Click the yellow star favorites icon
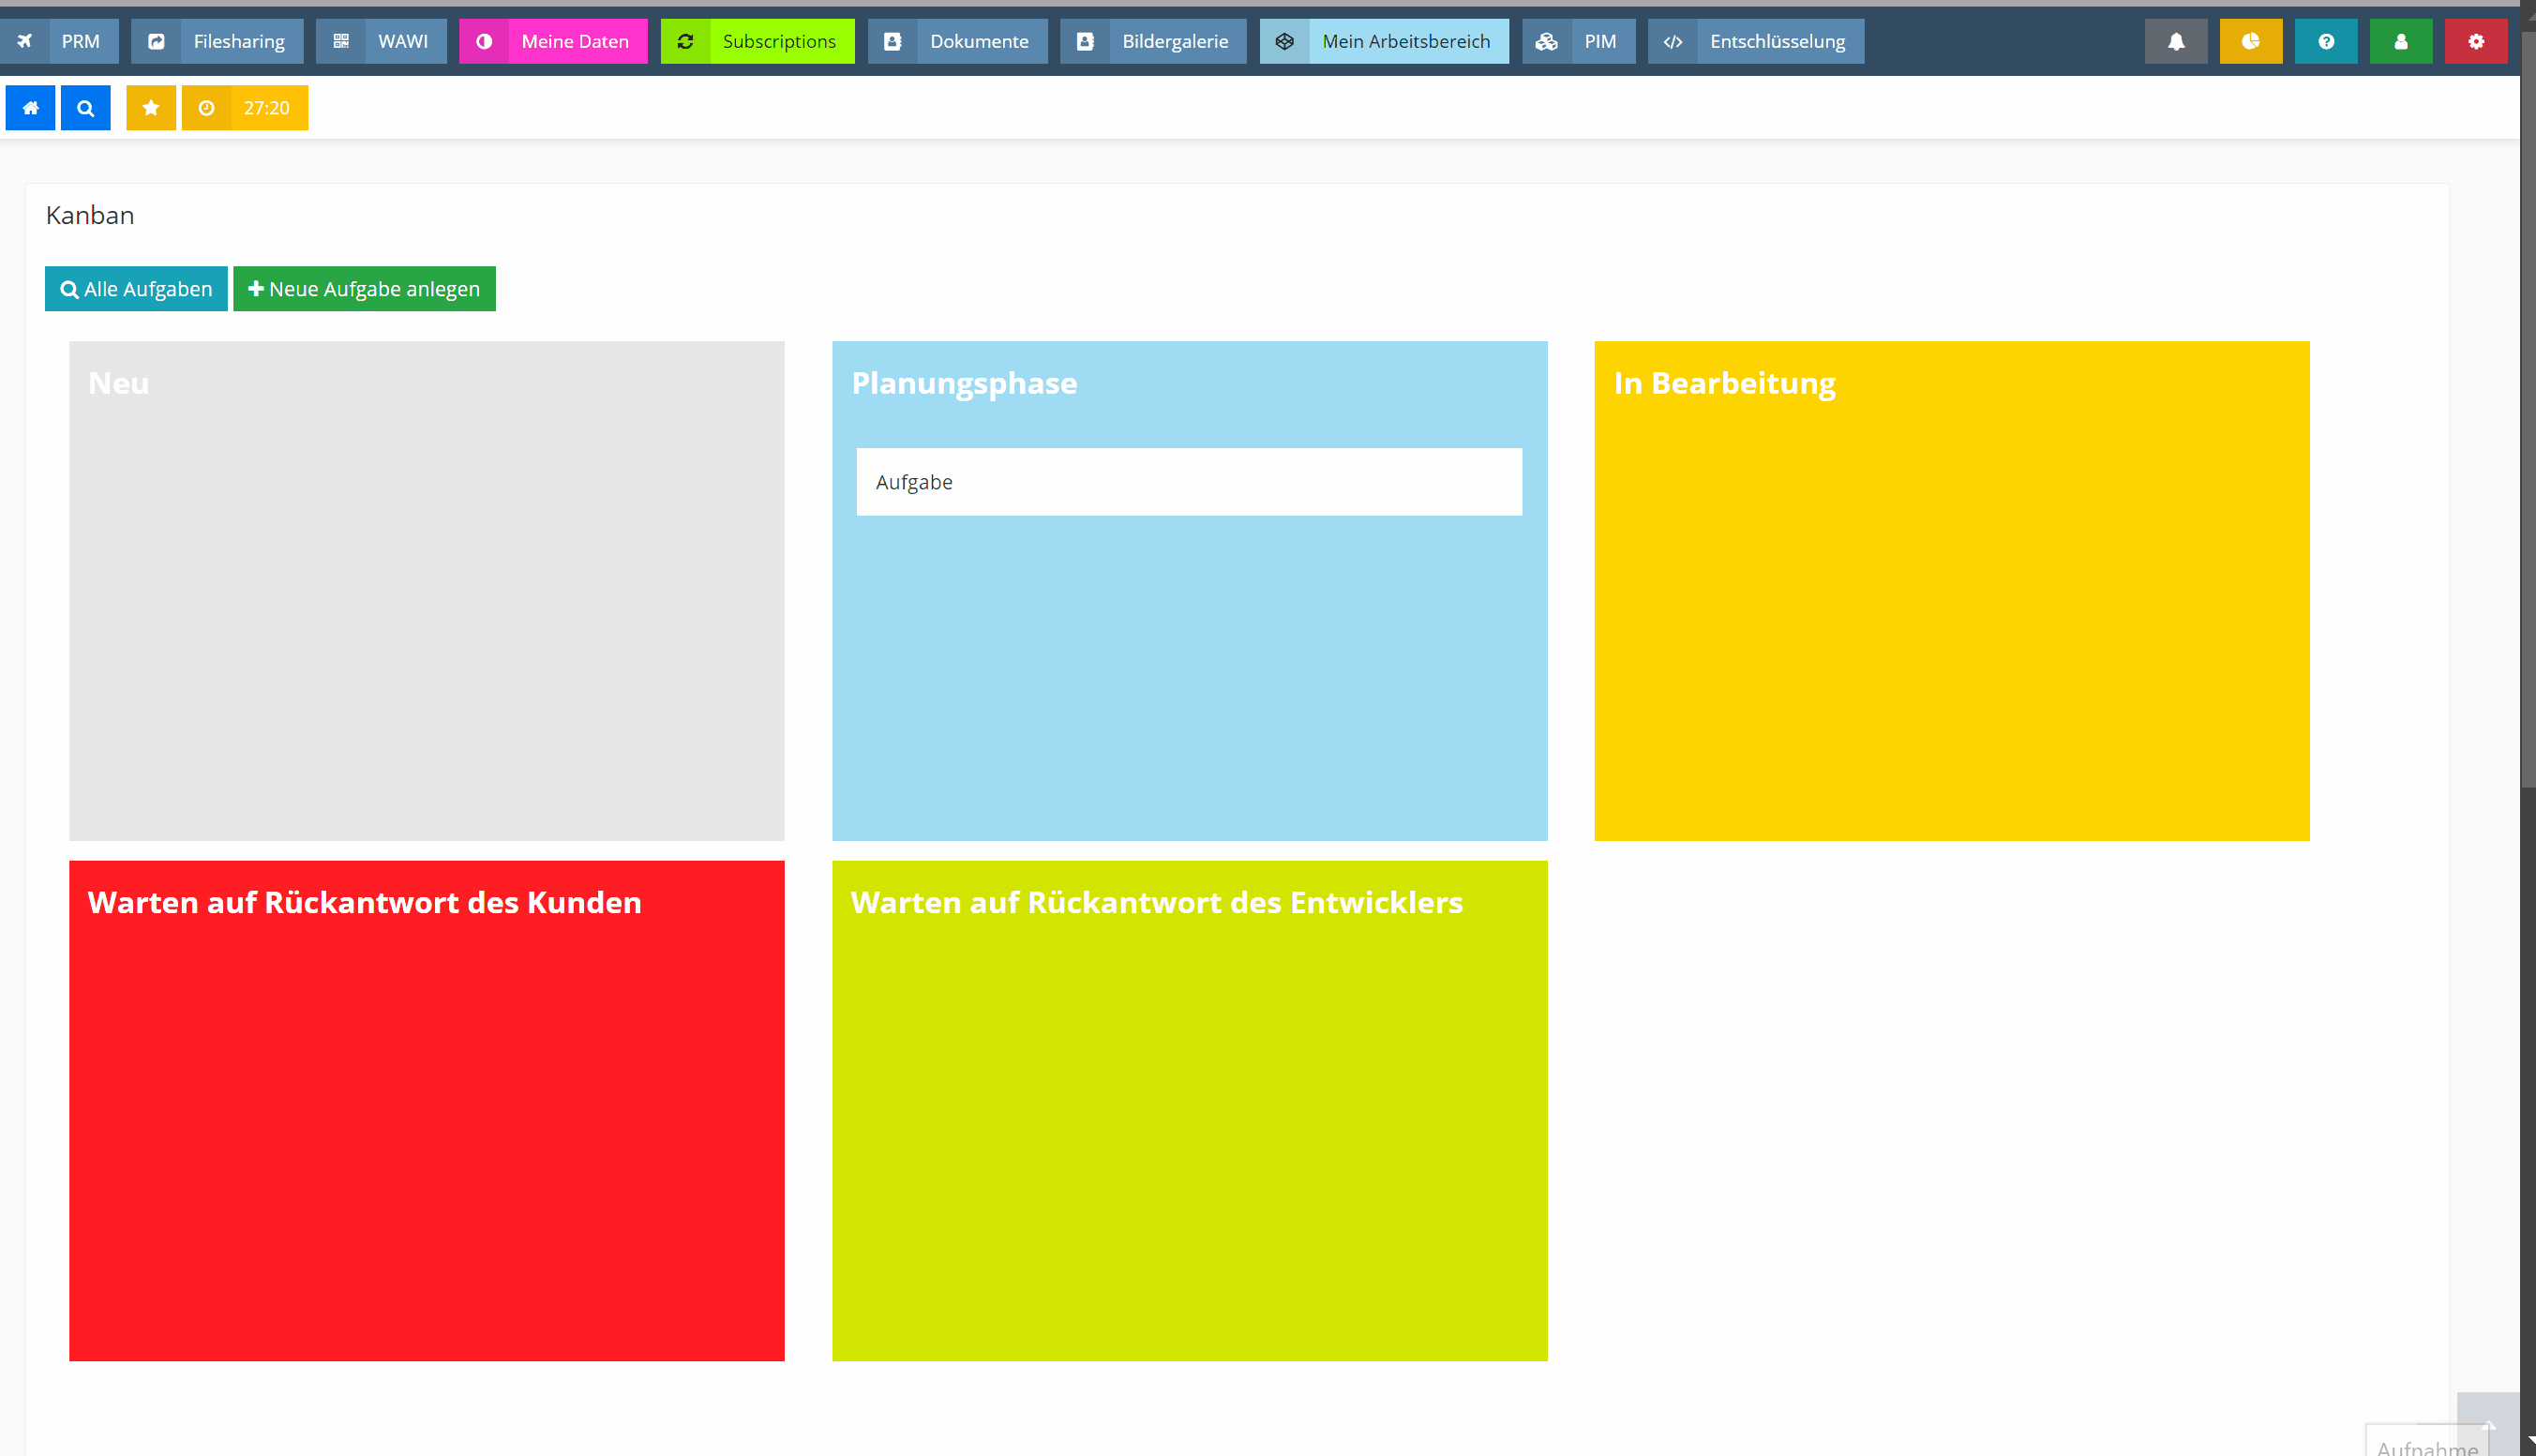This screenshot has width=2536, height=1456. (151, 108)
